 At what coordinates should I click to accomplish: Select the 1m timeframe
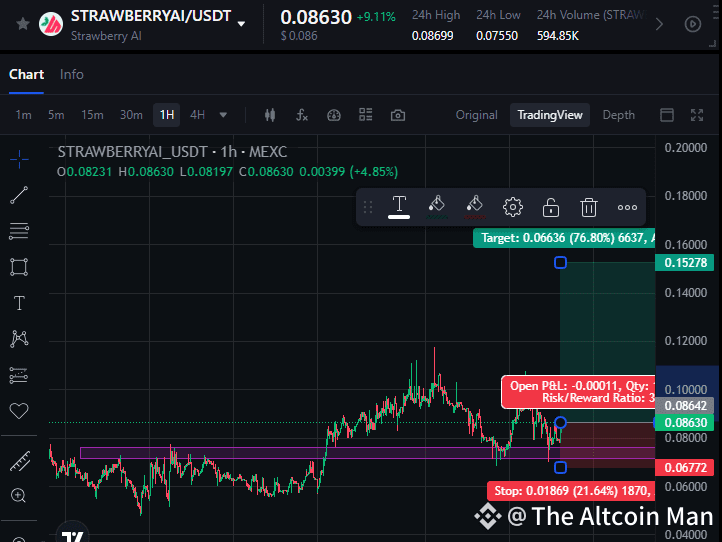coord(23,115)
